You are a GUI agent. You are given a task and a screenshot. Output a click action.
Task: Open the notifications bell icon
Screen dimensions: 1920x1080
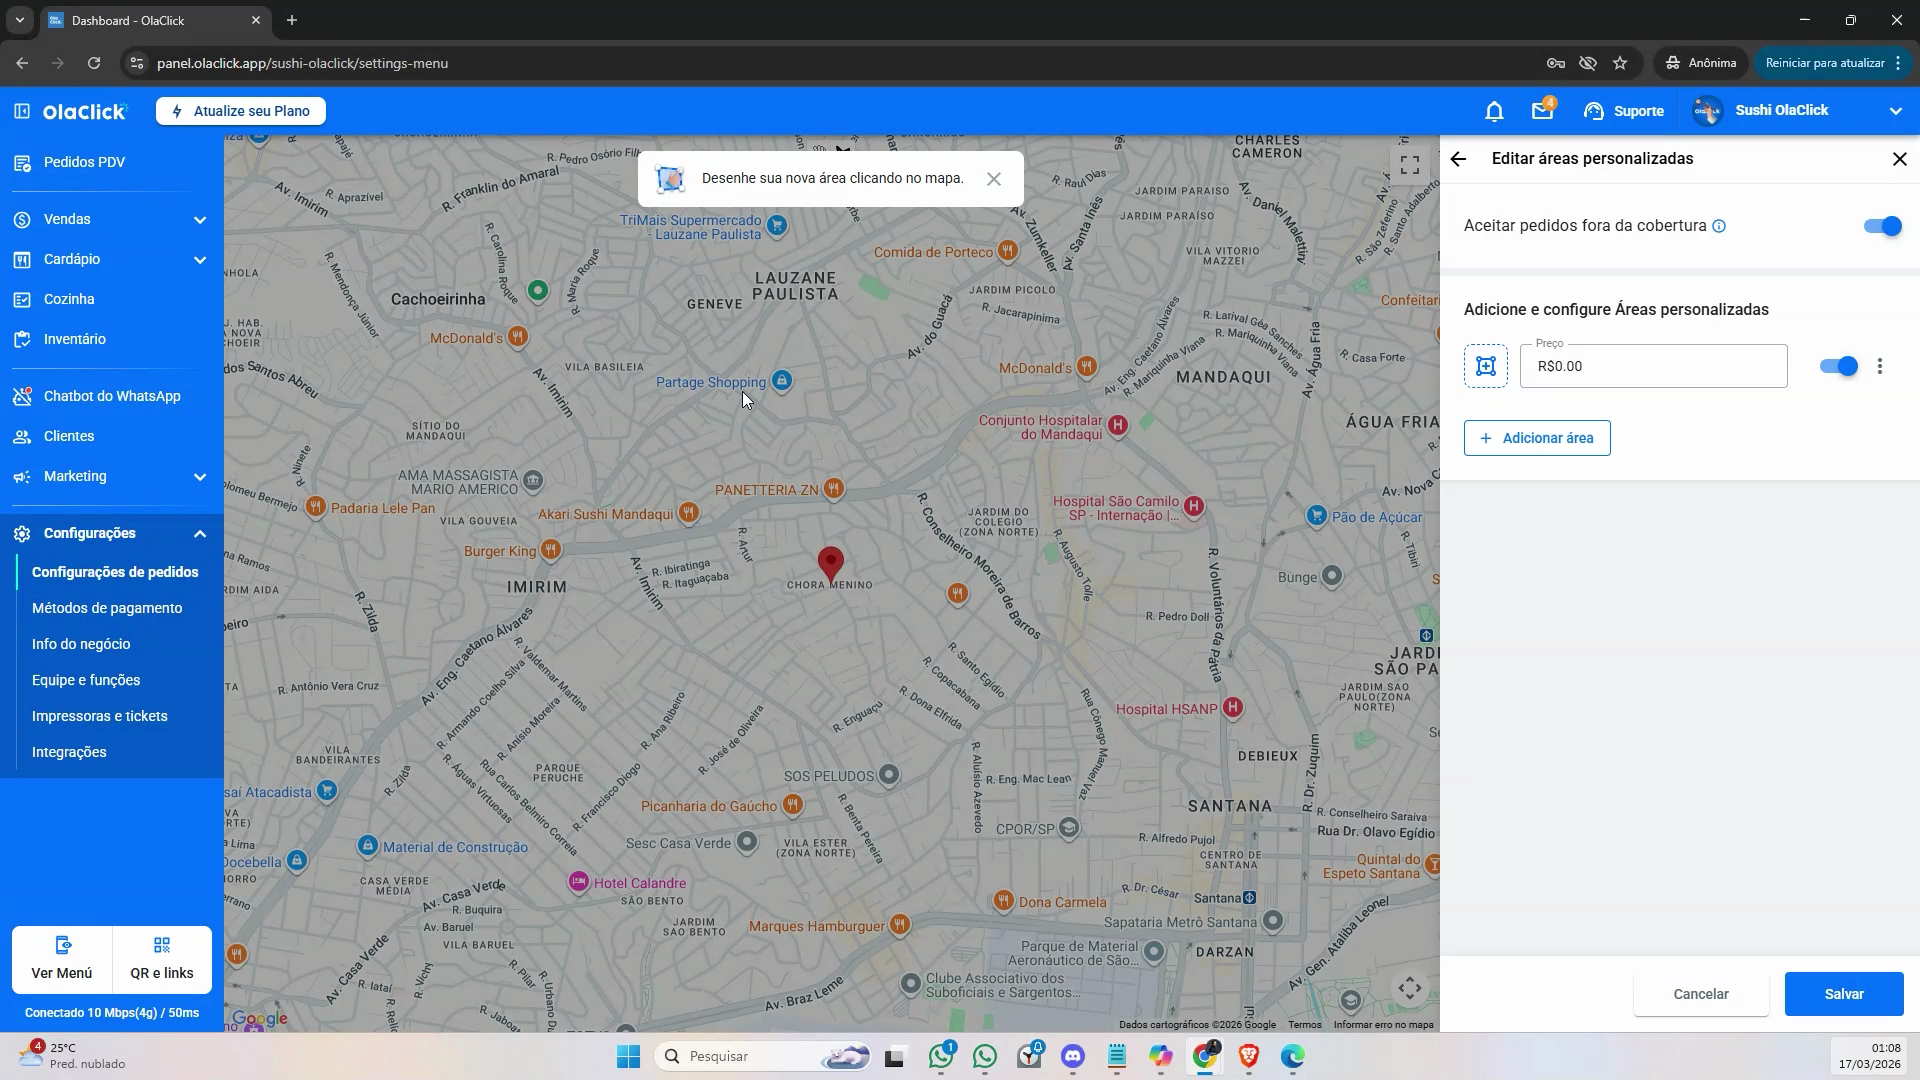1494,111
